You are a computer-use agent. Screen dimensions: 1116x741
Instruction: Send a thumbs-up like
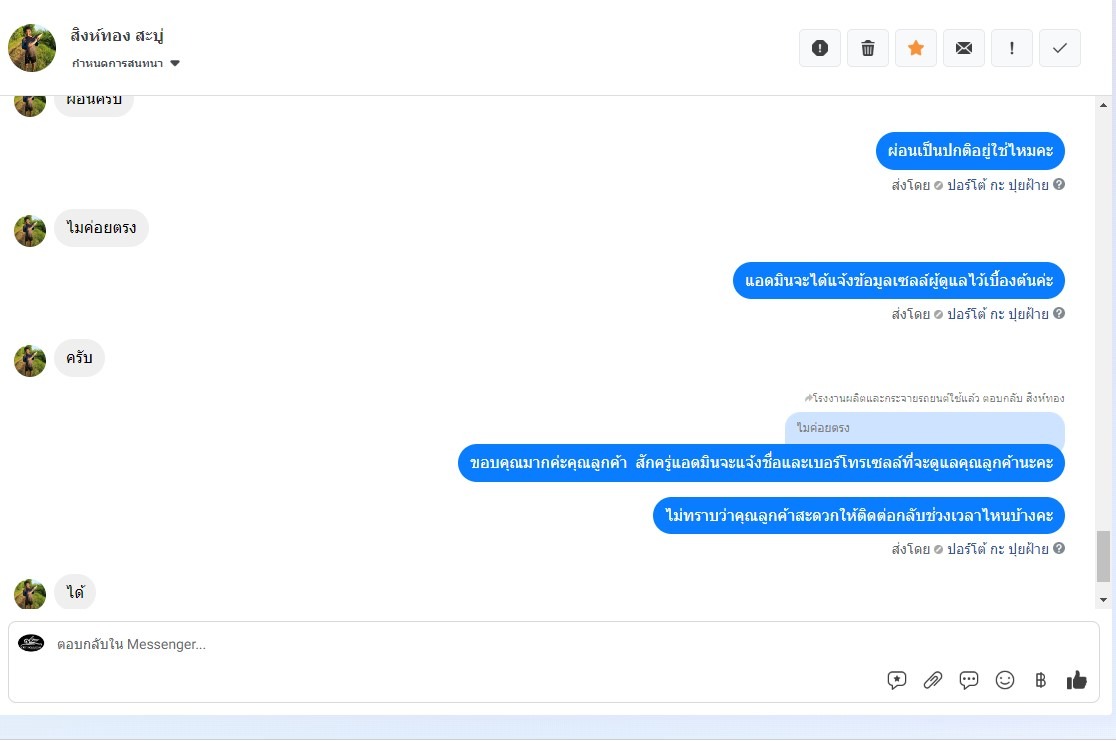pos(1077,680)
